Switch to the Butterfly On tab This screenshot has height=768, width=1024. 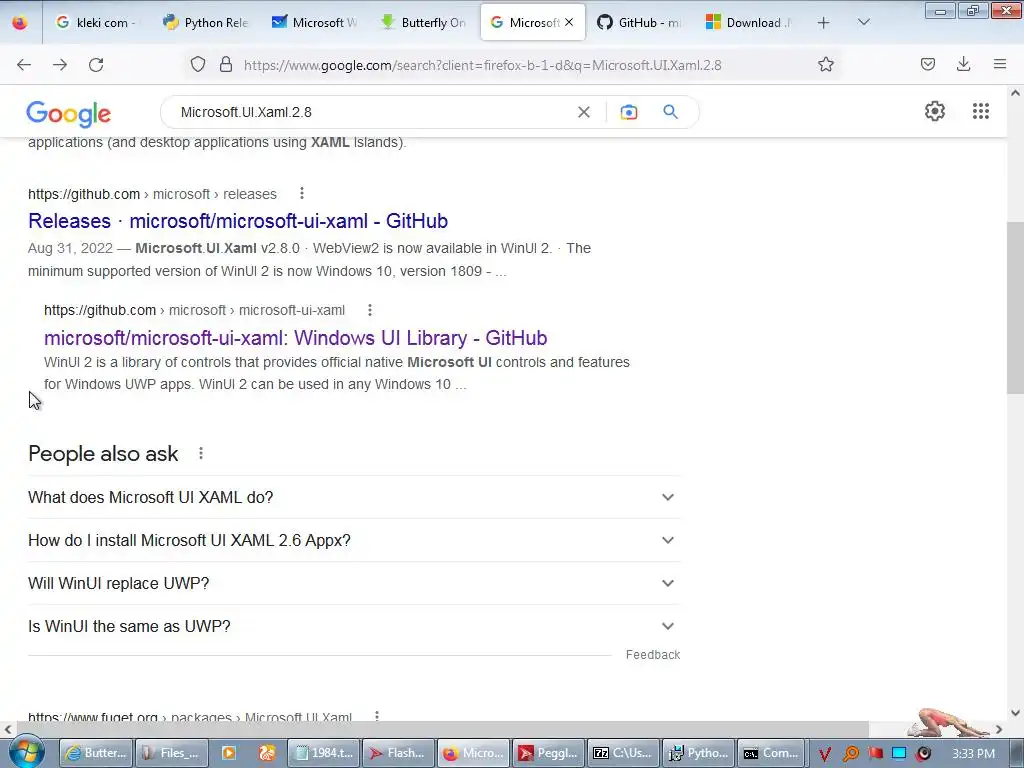(x=424, y=22)
